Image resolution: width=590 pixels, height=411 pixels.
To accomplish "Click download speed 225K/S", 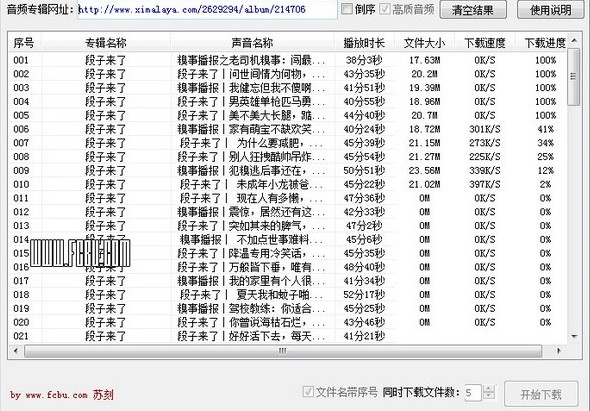I will pyautogui.click(x=485, y=157).
